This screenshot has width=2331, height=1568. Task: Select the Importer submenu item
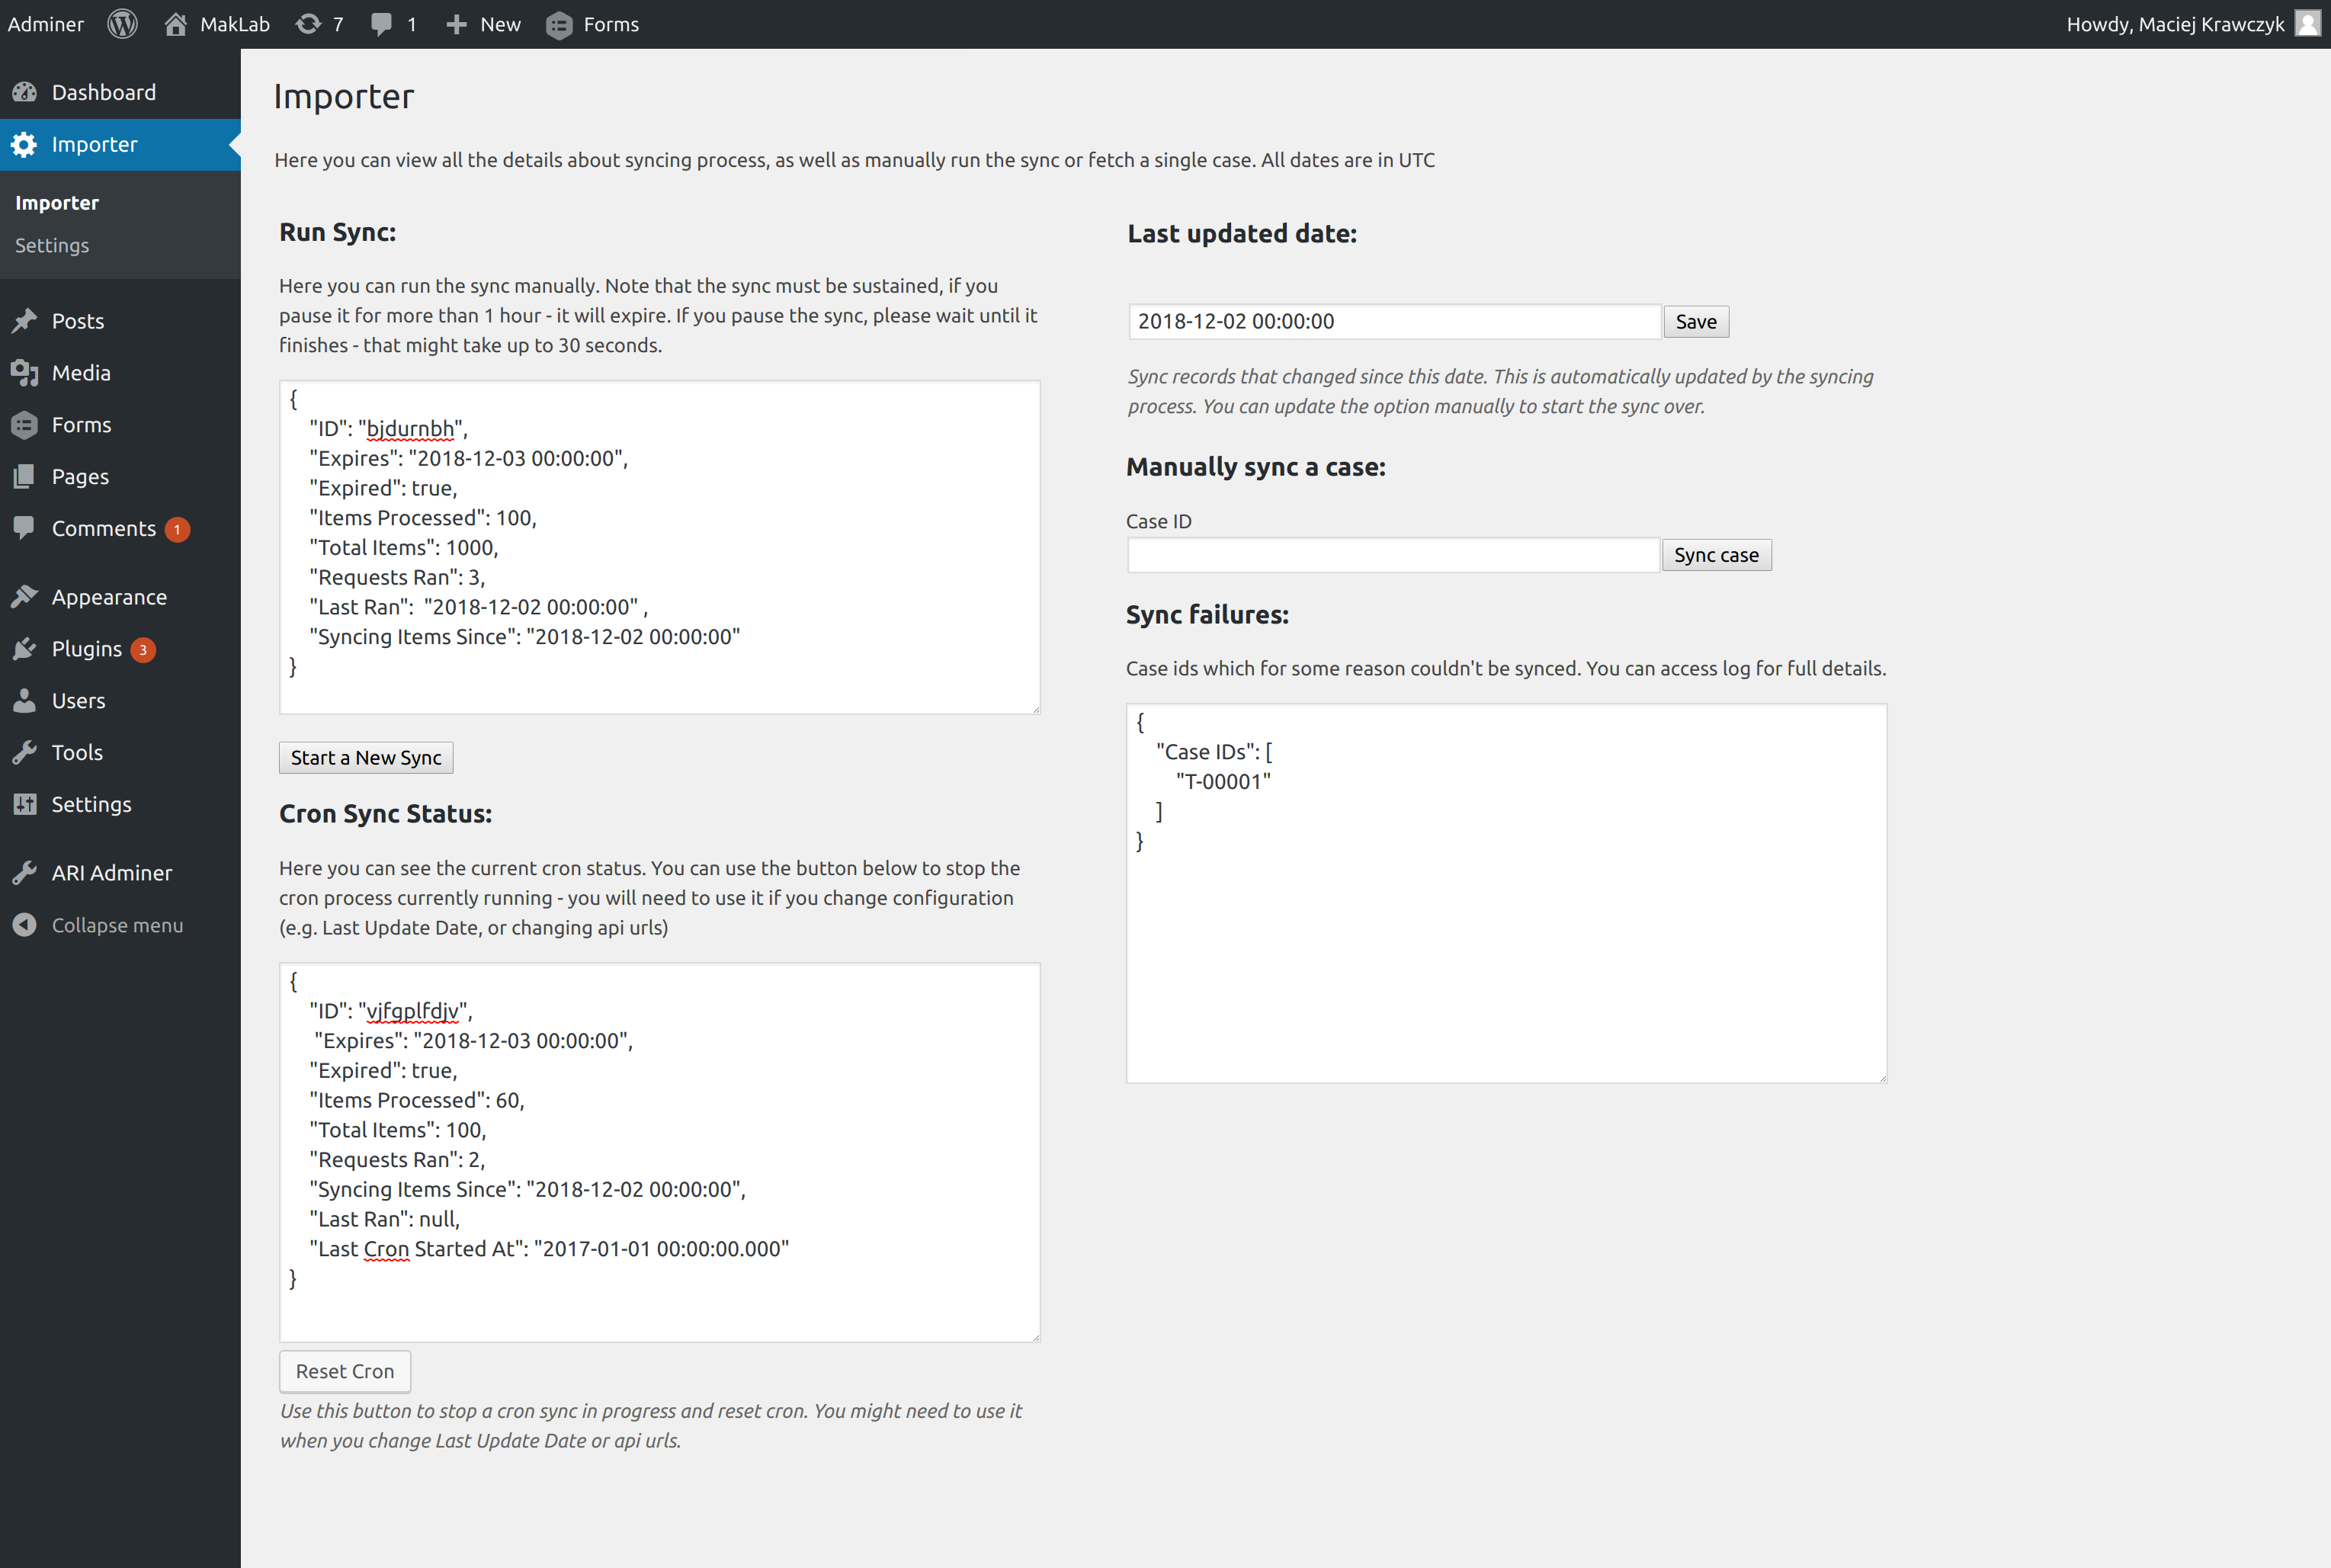pos(57,202)
